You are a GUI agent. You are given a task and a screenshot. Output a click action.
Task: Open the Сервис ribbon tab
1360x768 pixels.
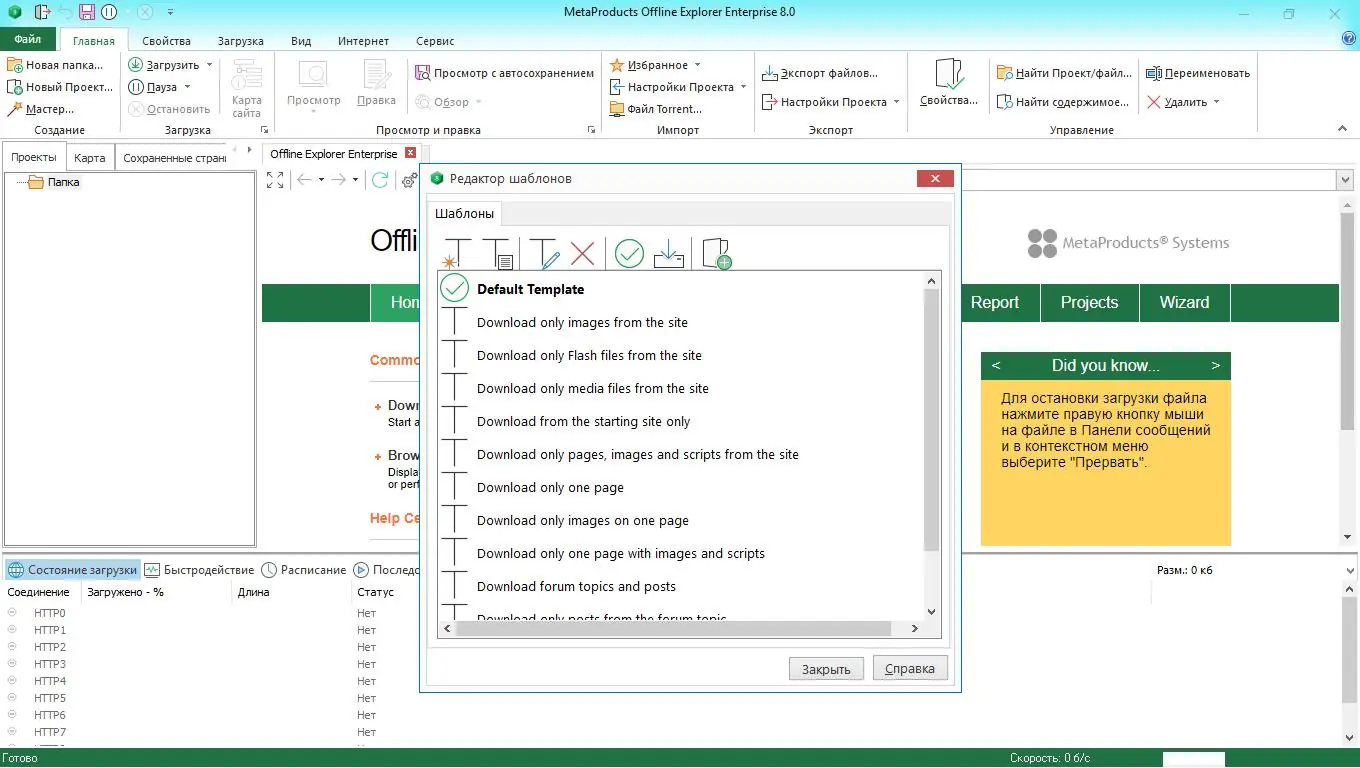[435, 41]
